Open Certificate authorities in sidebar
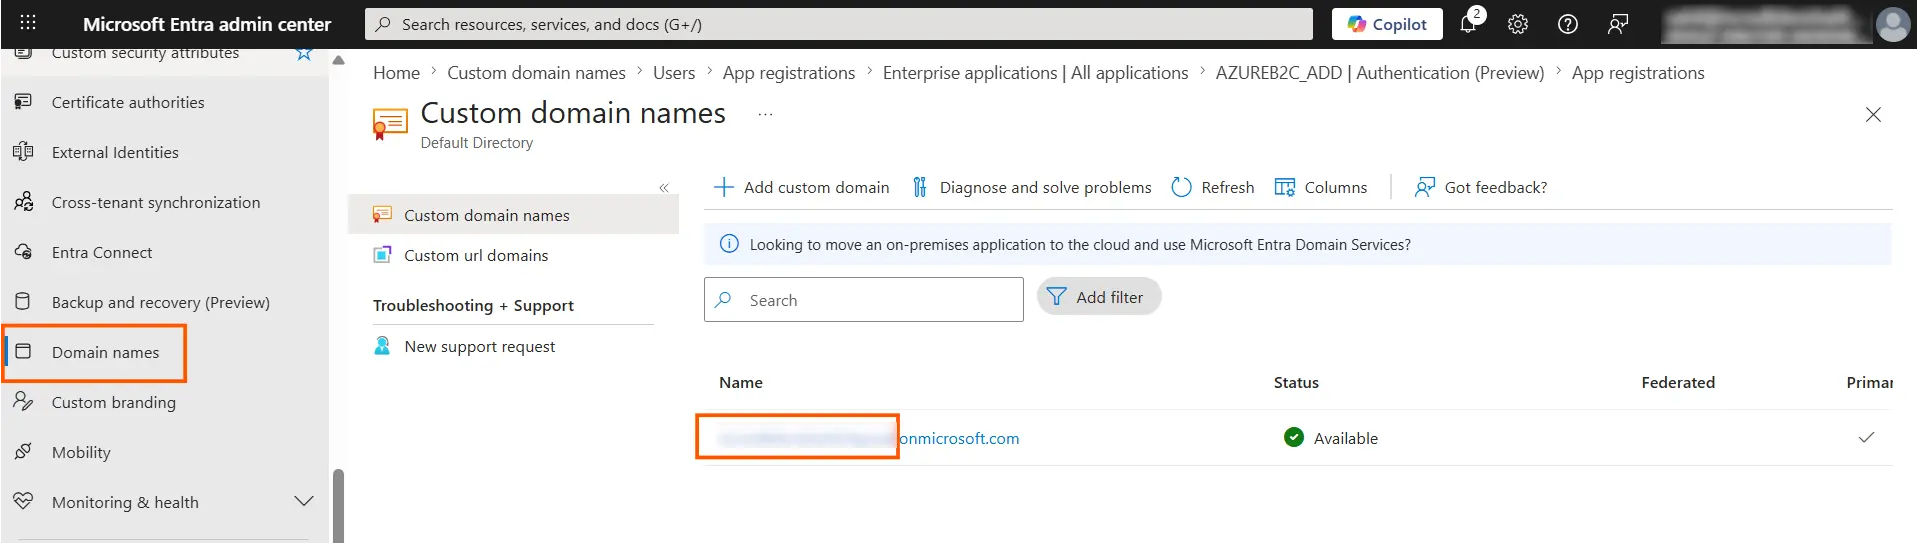The height and width of the screenshot is (543, 1917). coord(128,102)
